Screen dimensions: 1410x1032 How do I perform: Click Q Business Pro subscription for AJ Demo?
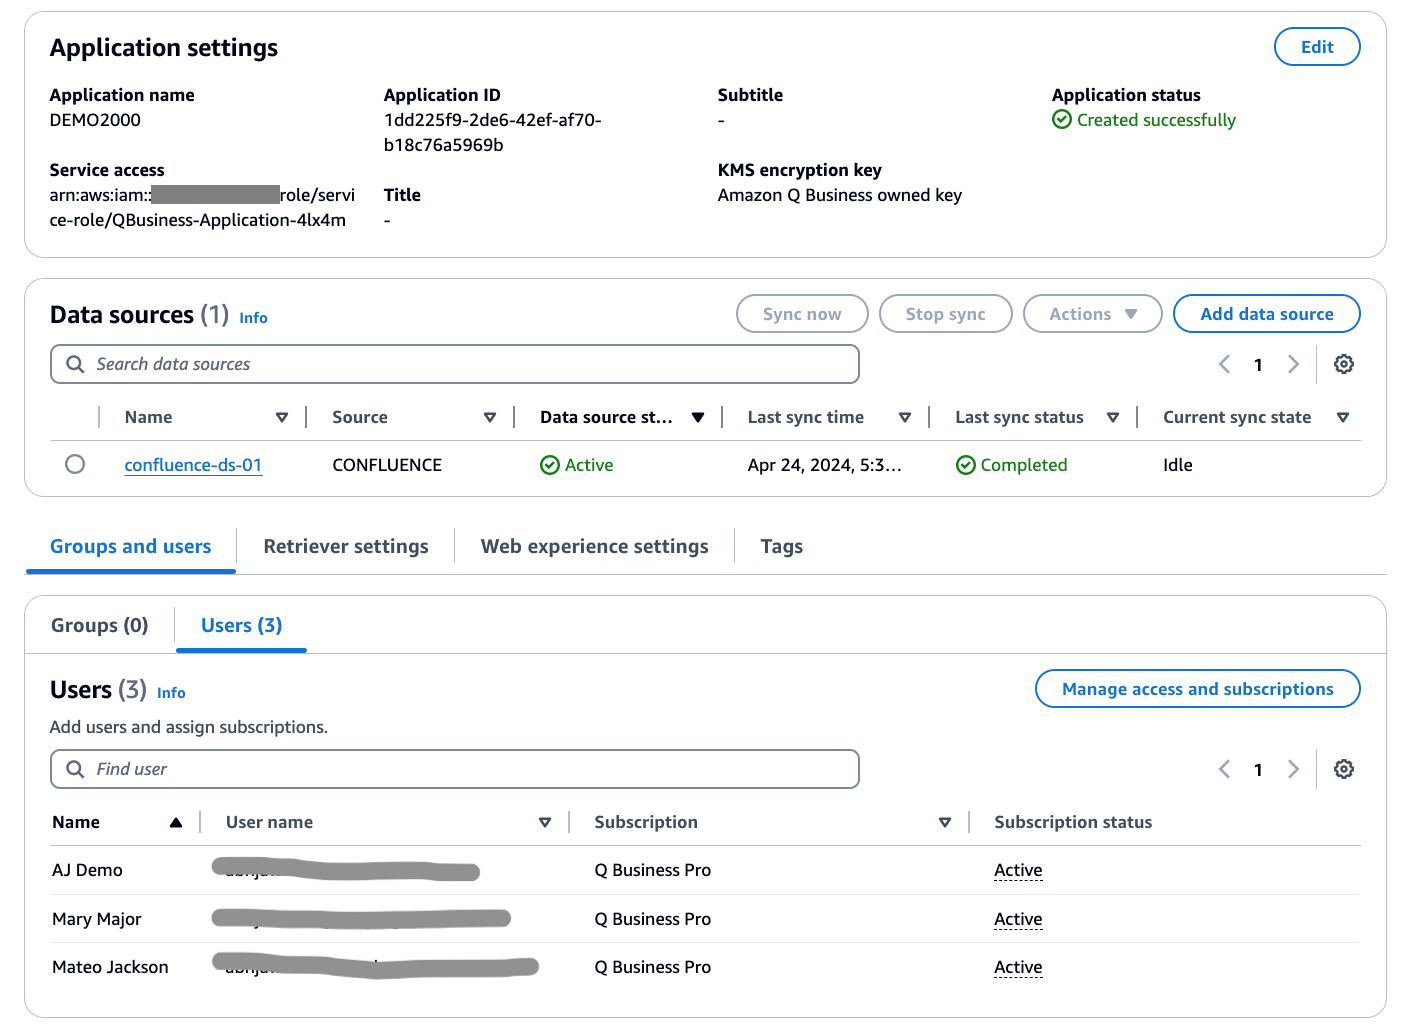pyautogui.click(x=653, y=870)
